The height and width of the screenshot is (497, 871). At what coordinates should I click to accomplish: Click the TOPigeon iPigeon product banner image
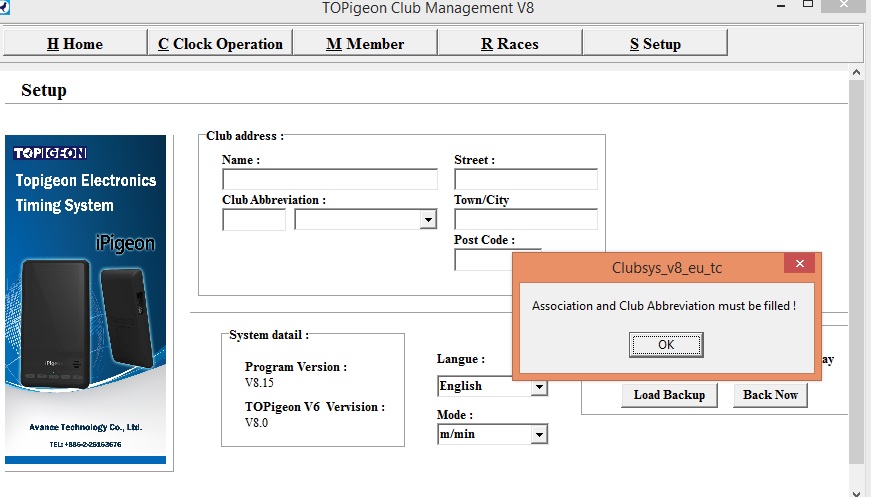pos(86,299)
